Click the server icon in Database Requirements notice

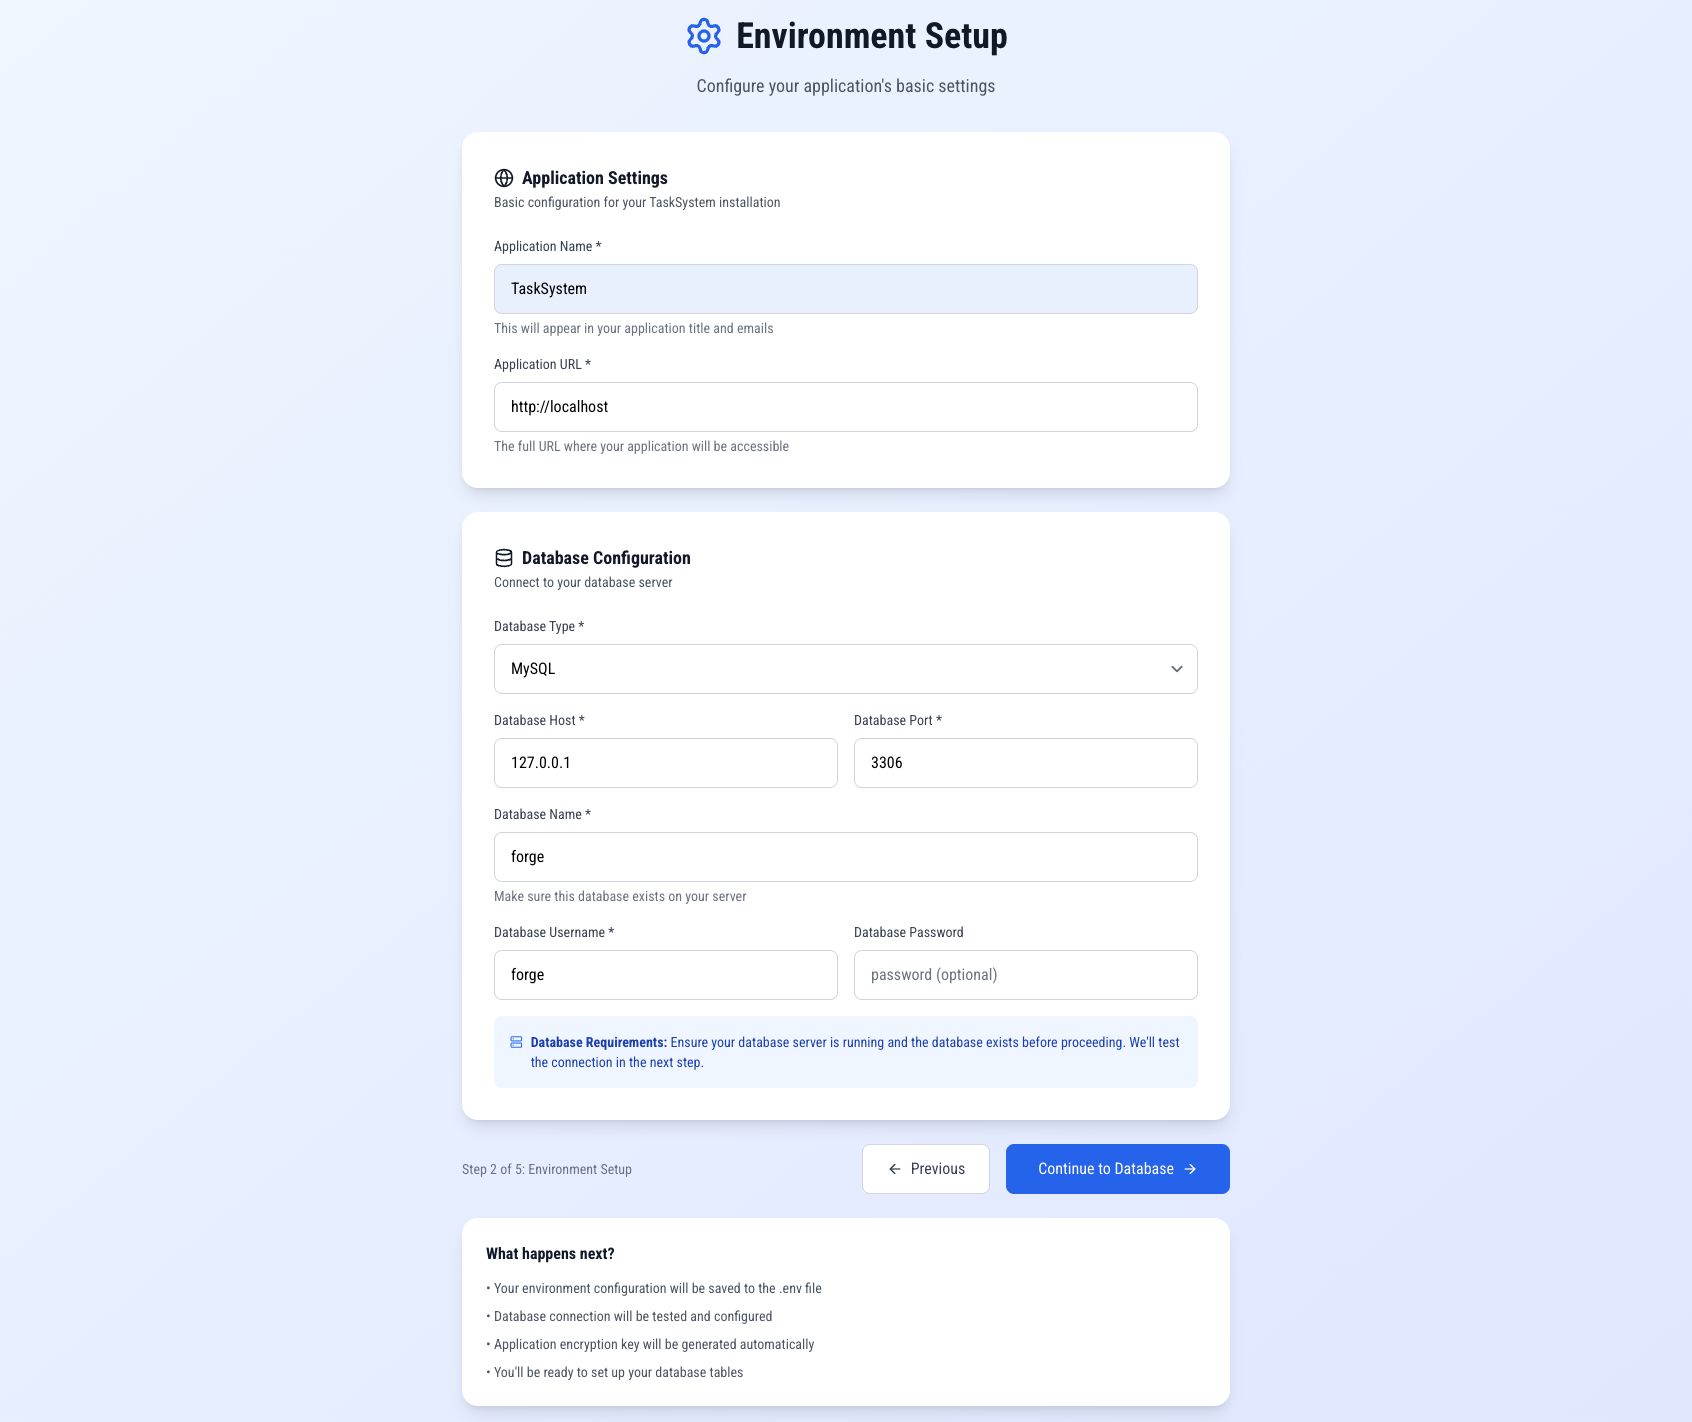[516, 1042]
